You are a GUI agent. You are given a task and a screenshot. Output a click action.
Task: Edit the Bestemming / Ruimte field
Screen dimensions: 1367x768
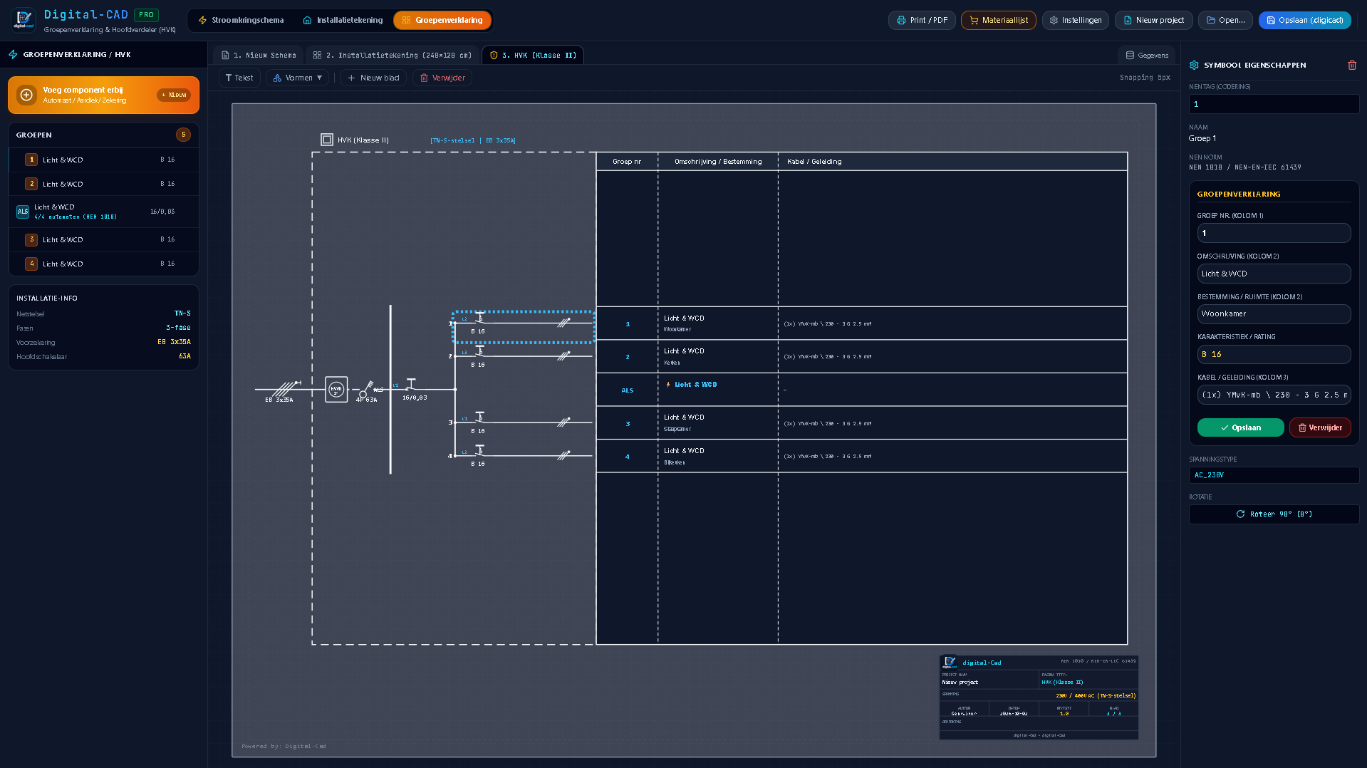(1274, 314)
